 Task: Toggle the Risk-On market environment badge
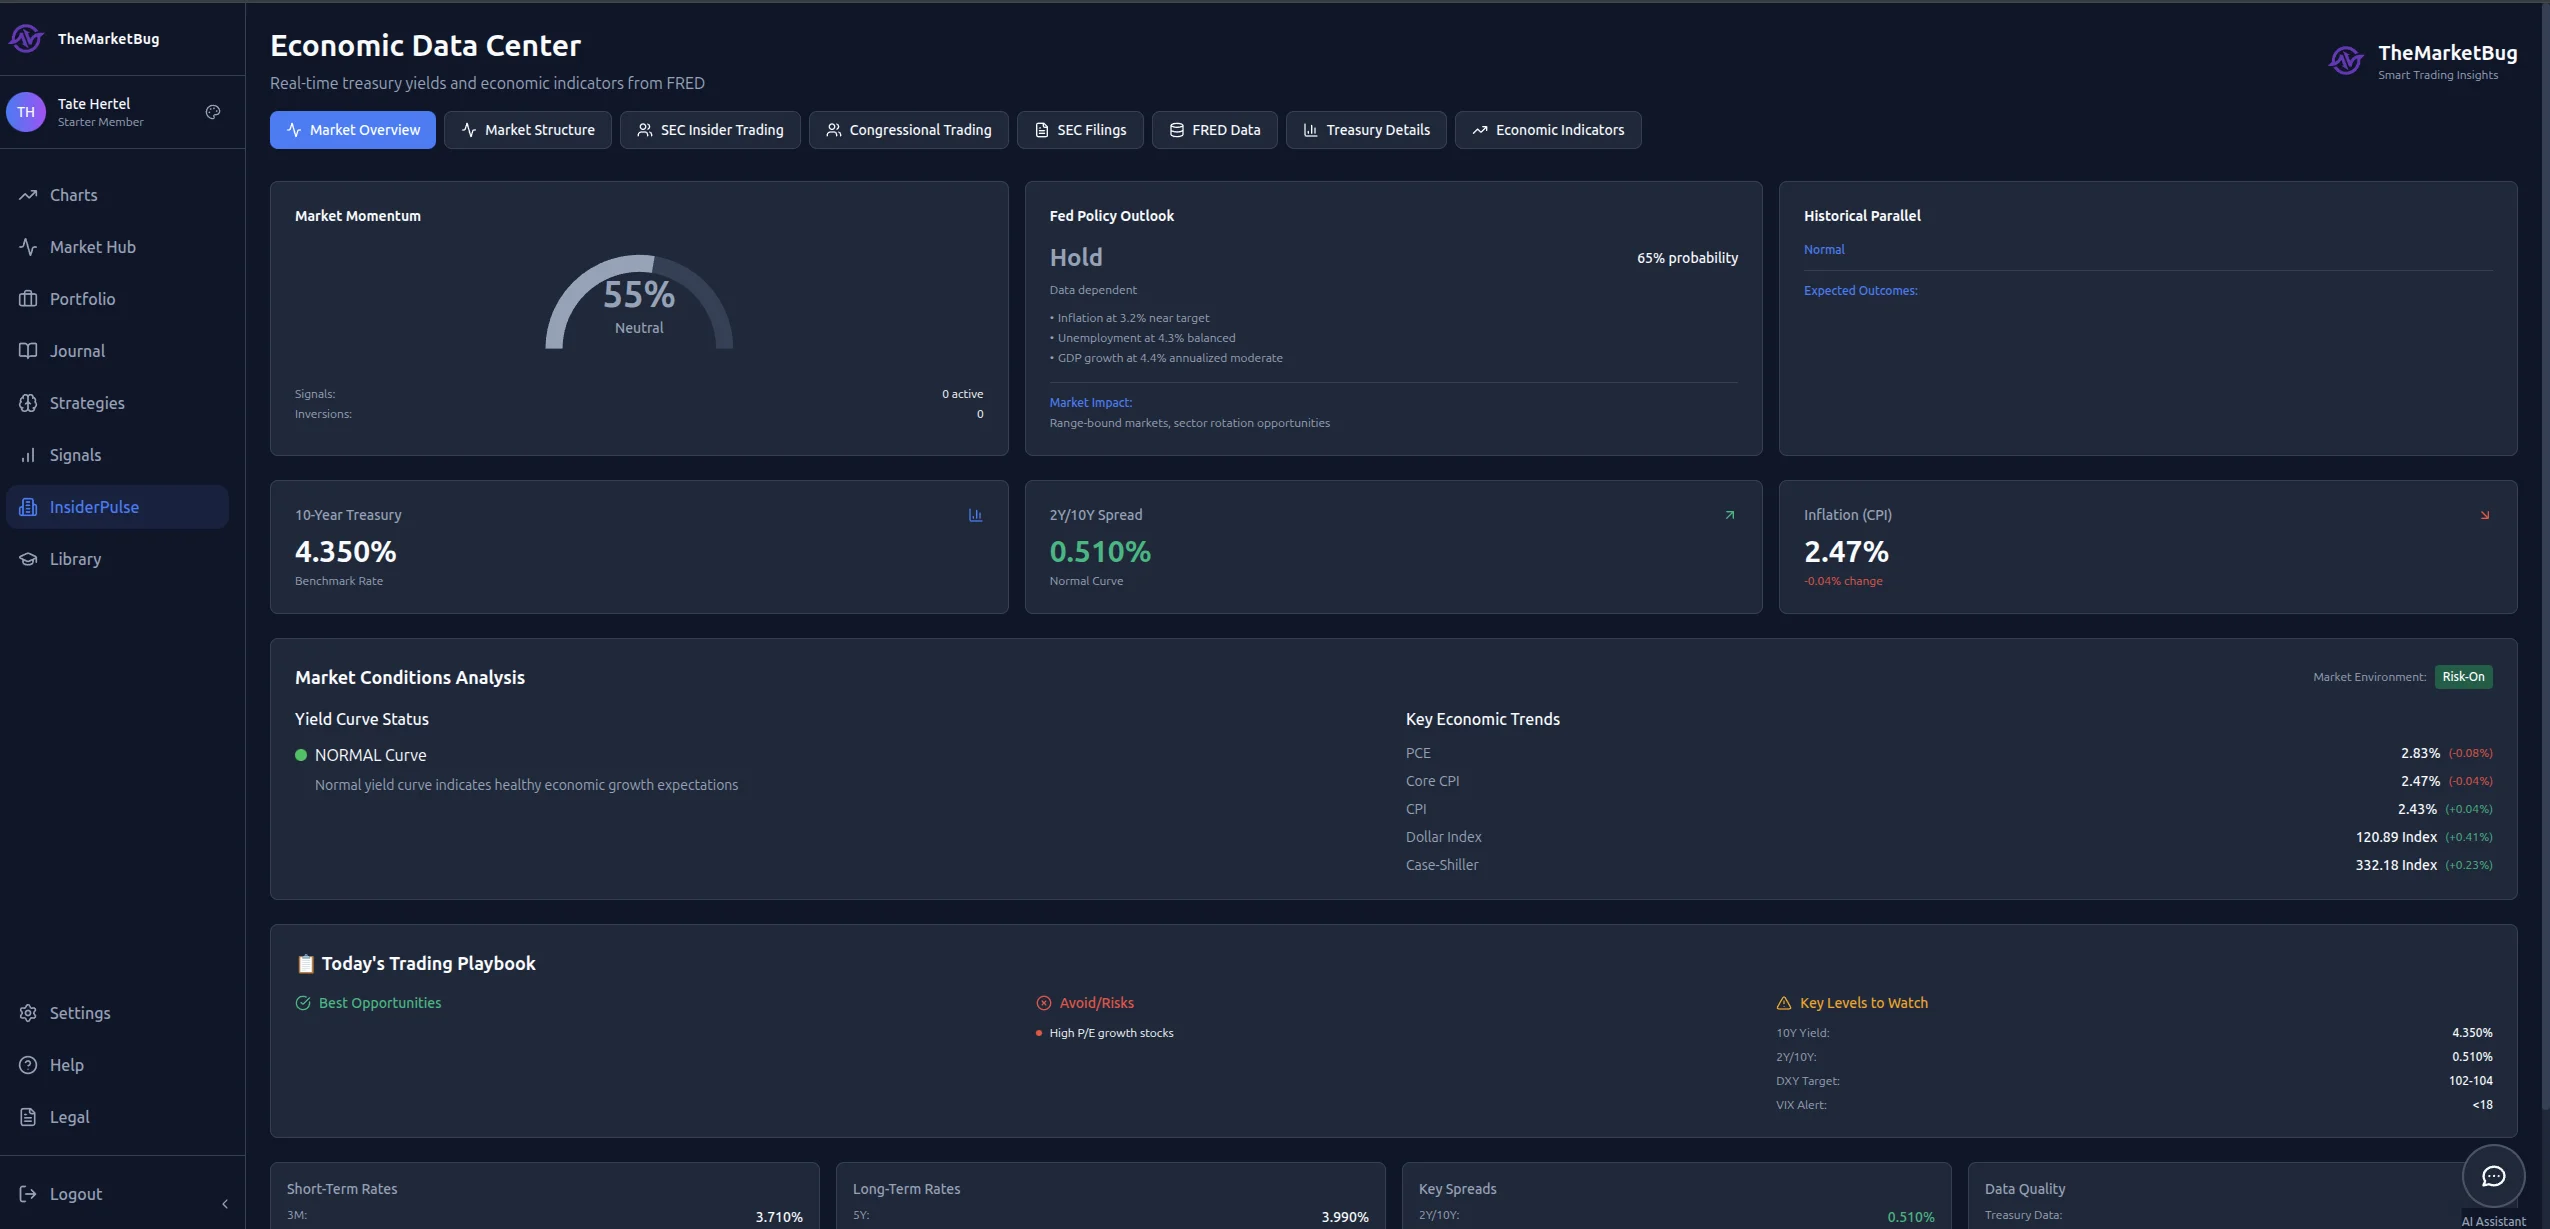[x=2463, y=677]
